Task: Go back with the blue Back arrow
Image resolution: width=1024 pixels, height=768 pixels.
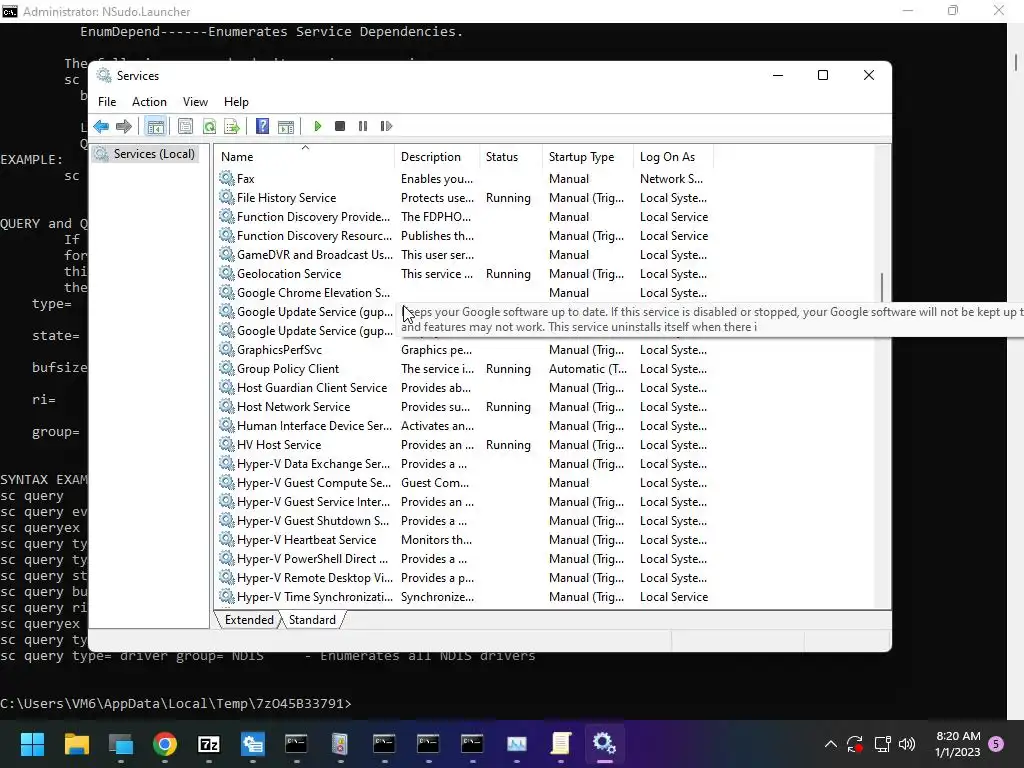Action: [101, 126]
